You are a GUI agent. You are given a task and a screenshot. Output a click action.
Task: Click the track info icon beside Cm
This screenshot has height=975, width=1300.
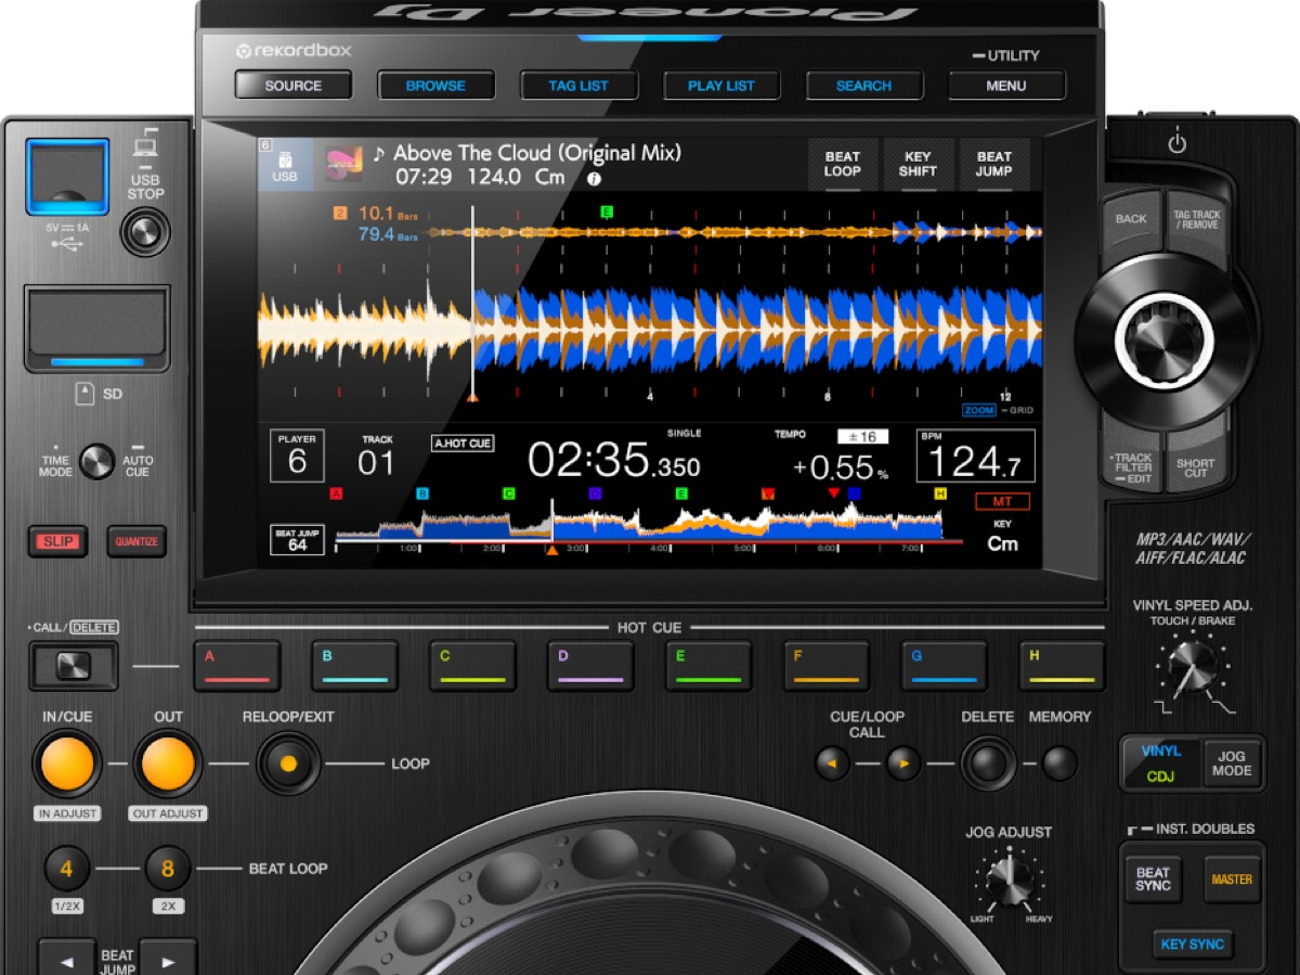tap(594, 179)
